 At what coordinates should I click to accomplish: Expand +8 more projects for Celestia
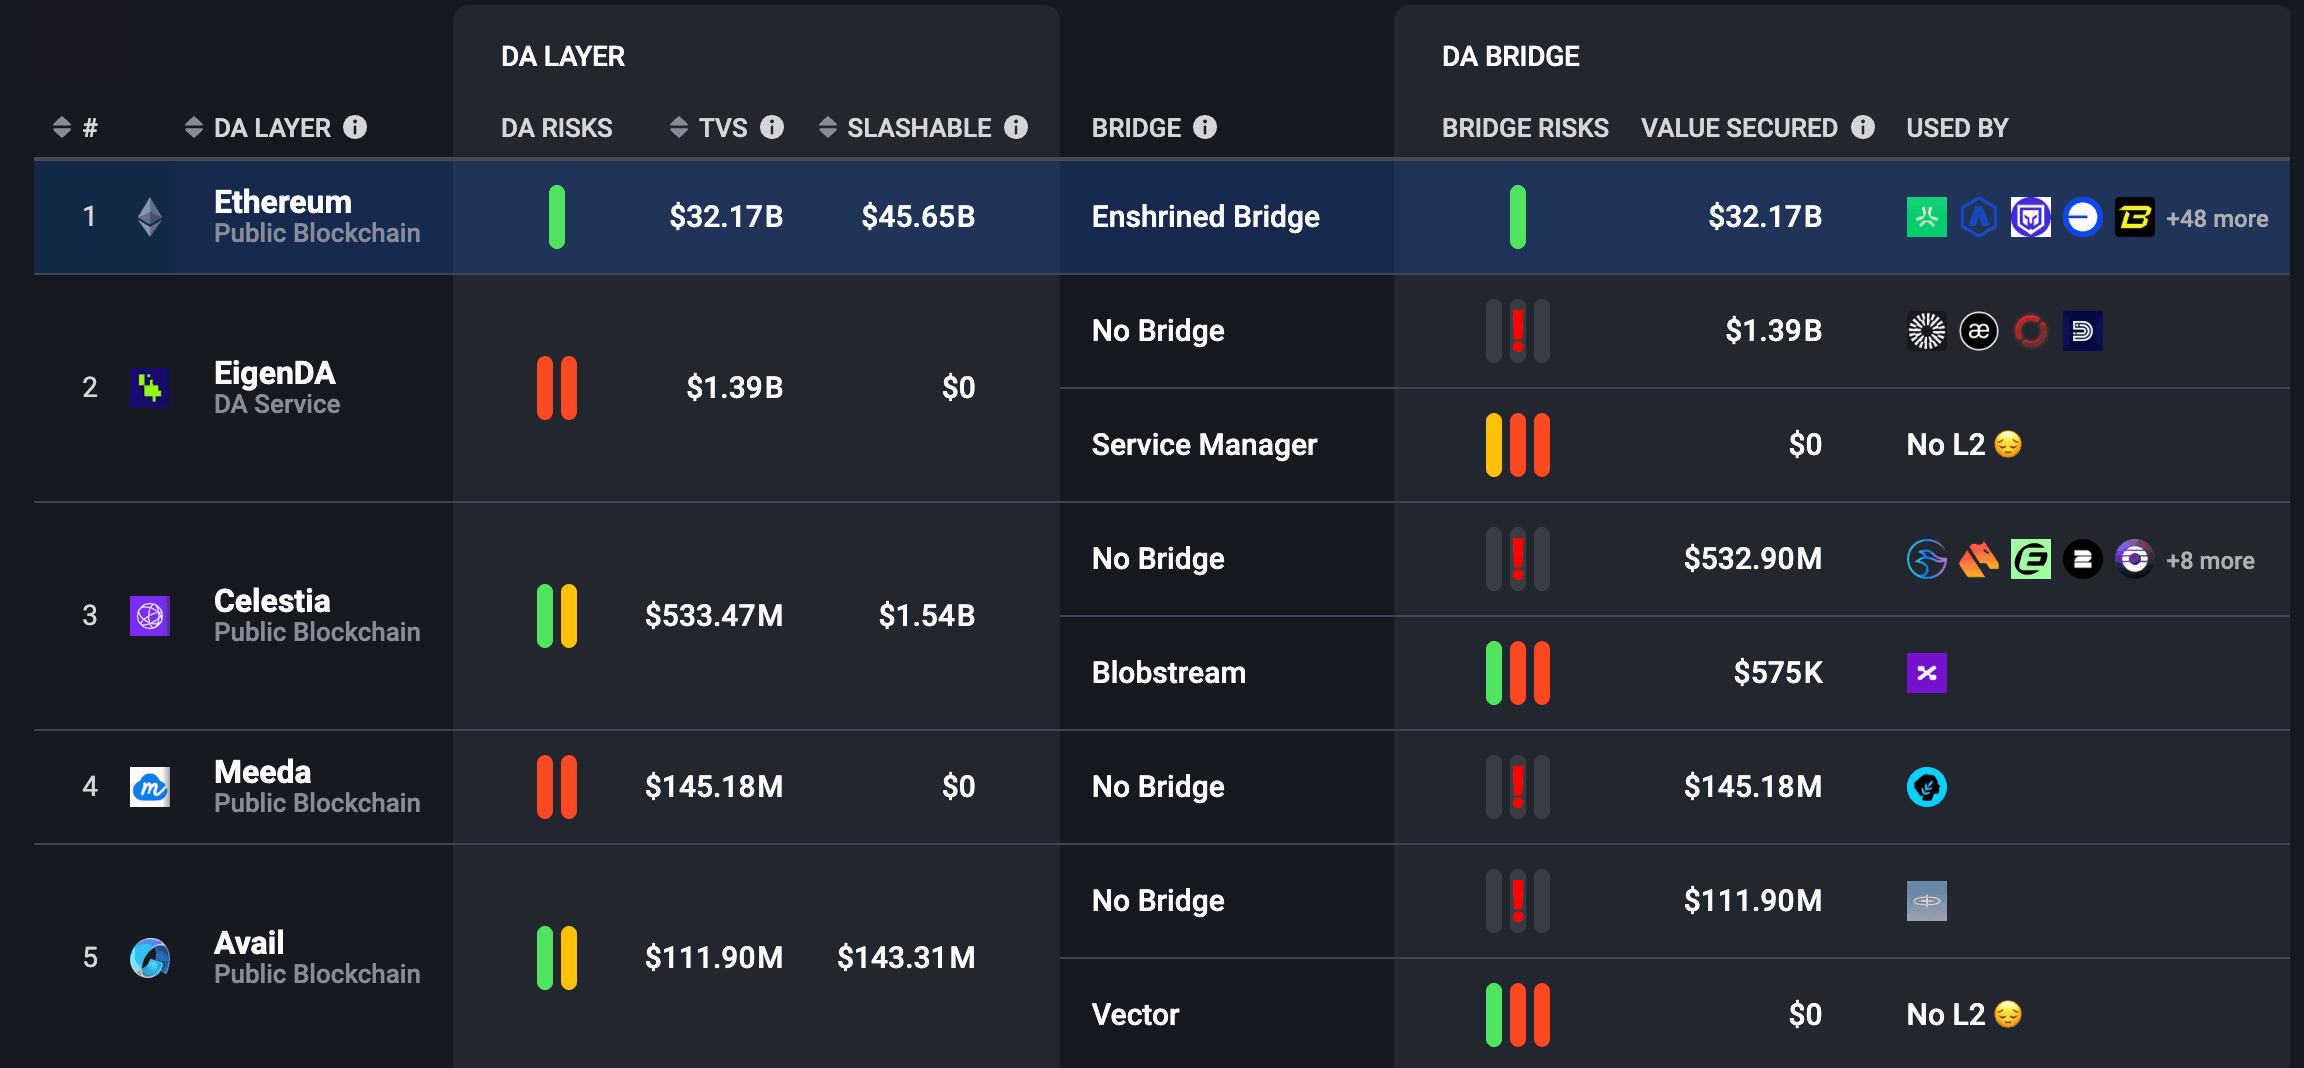coord(2210,561)
